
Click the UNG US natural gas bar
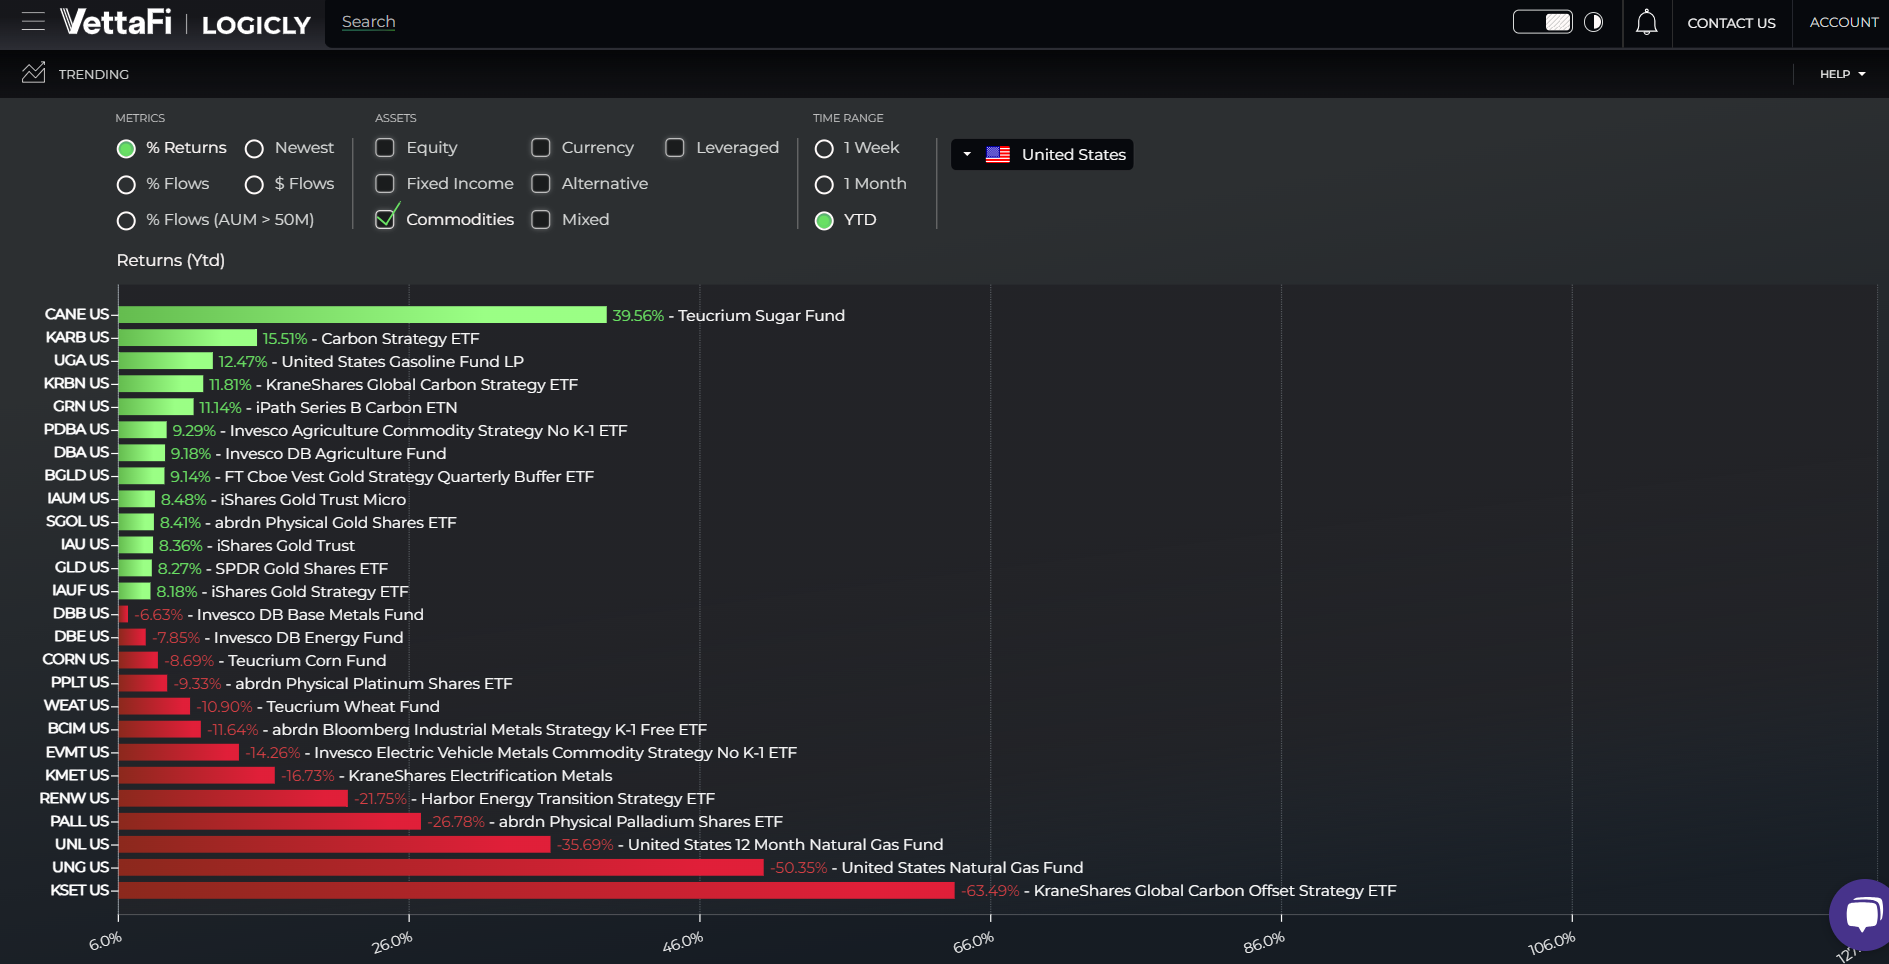click(x=441, y=867)
